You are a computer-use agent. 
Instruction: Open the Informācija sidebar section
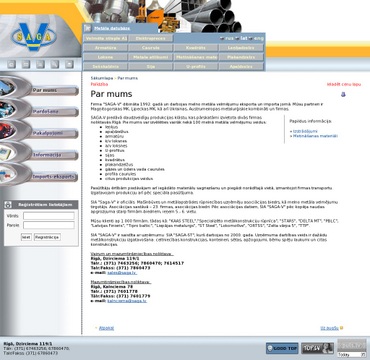click(x=39, y=153)
